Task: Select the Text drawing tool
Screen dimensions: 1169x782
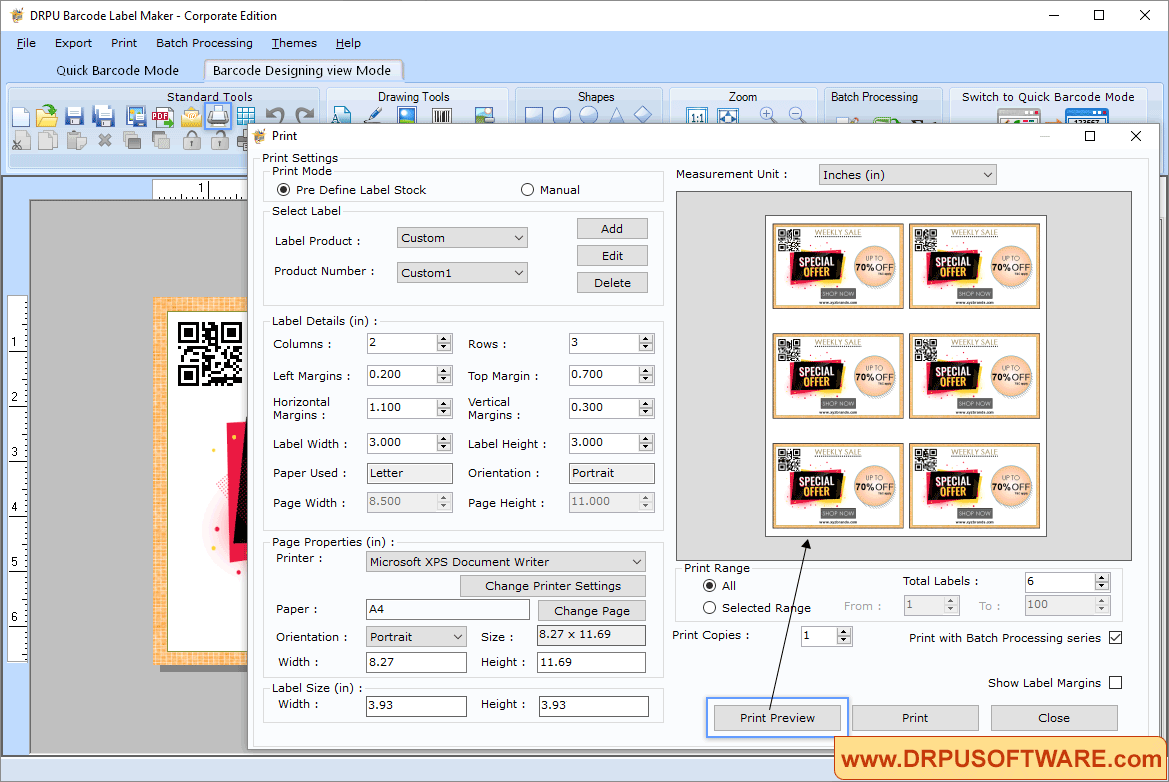Action: [x=341, y=115]
